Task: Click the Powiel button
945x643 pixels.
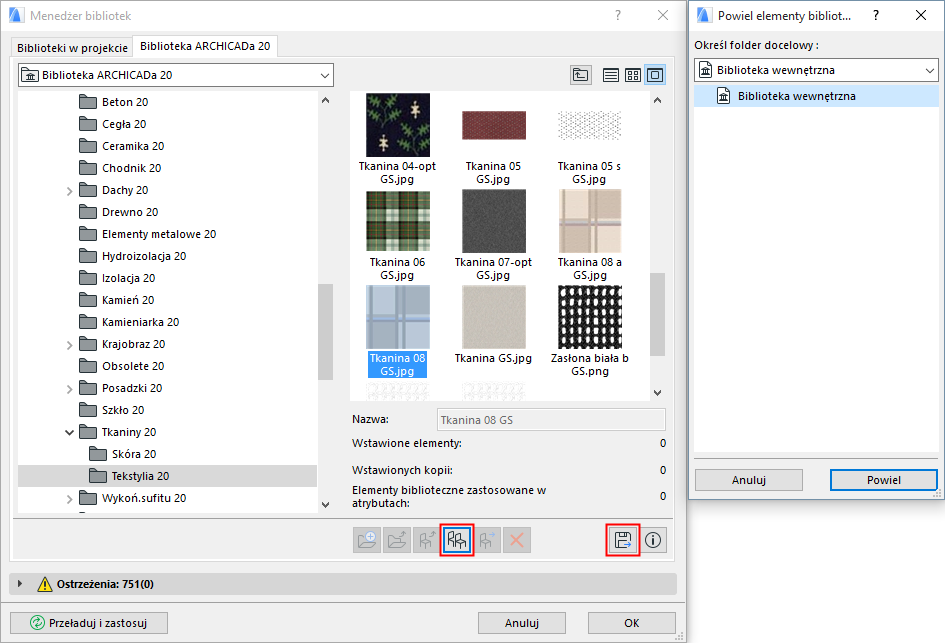Action: (x=883, y=480)
